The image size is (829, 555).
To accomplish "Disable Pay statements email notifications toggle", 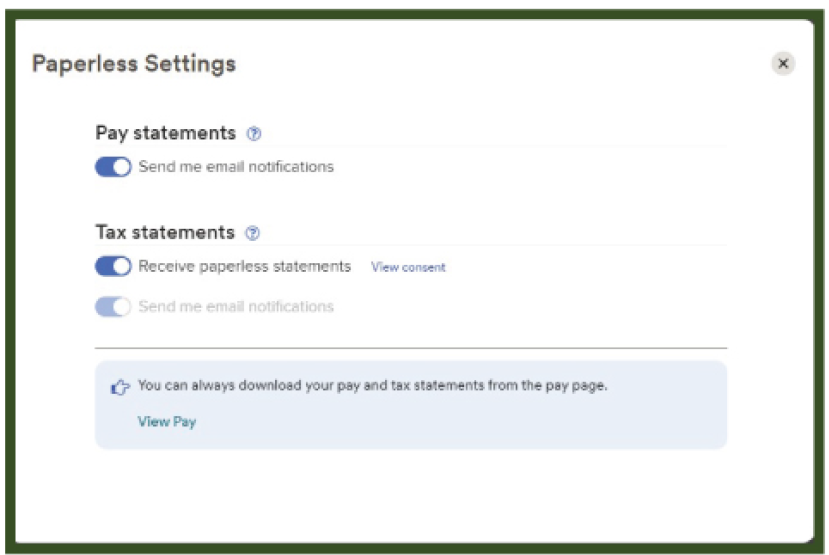I will [x=113, y=167].
